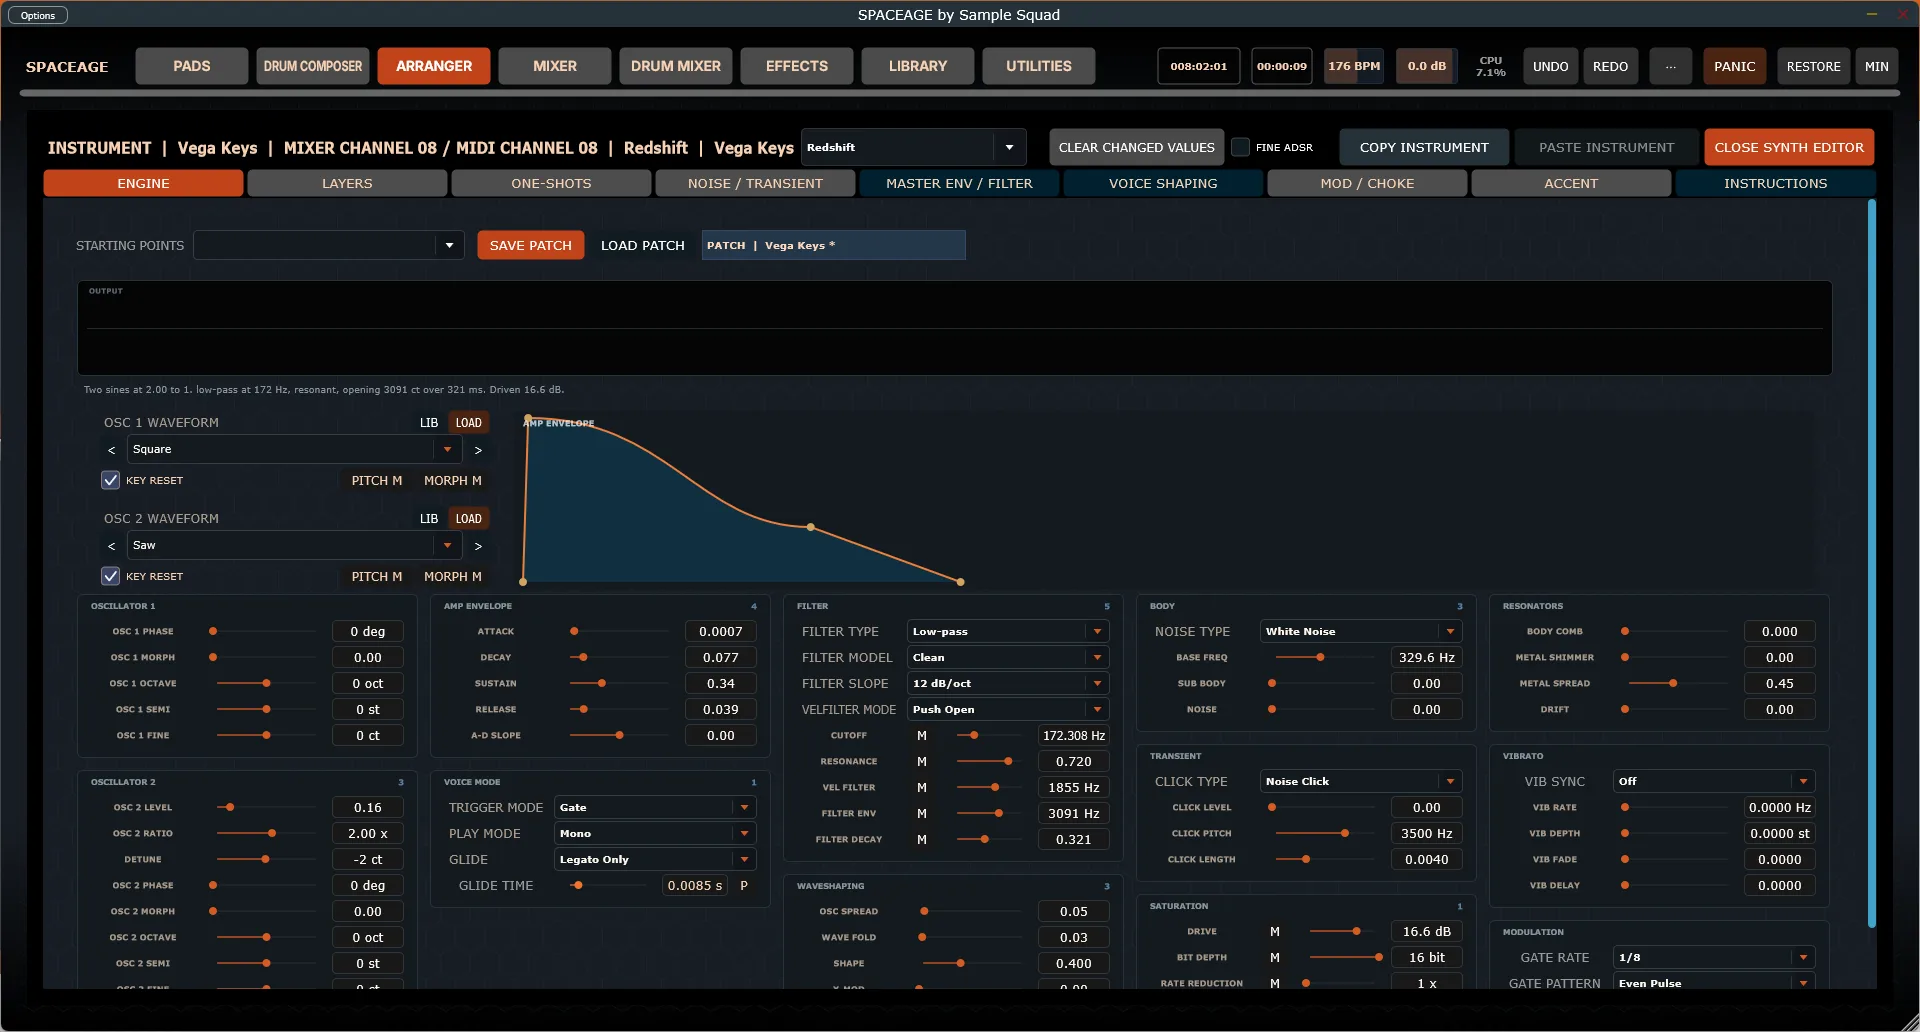Click LIB for OSC 2 waveform
This screenshot has width=1920, height=1032.
click(x=429, y=519)
